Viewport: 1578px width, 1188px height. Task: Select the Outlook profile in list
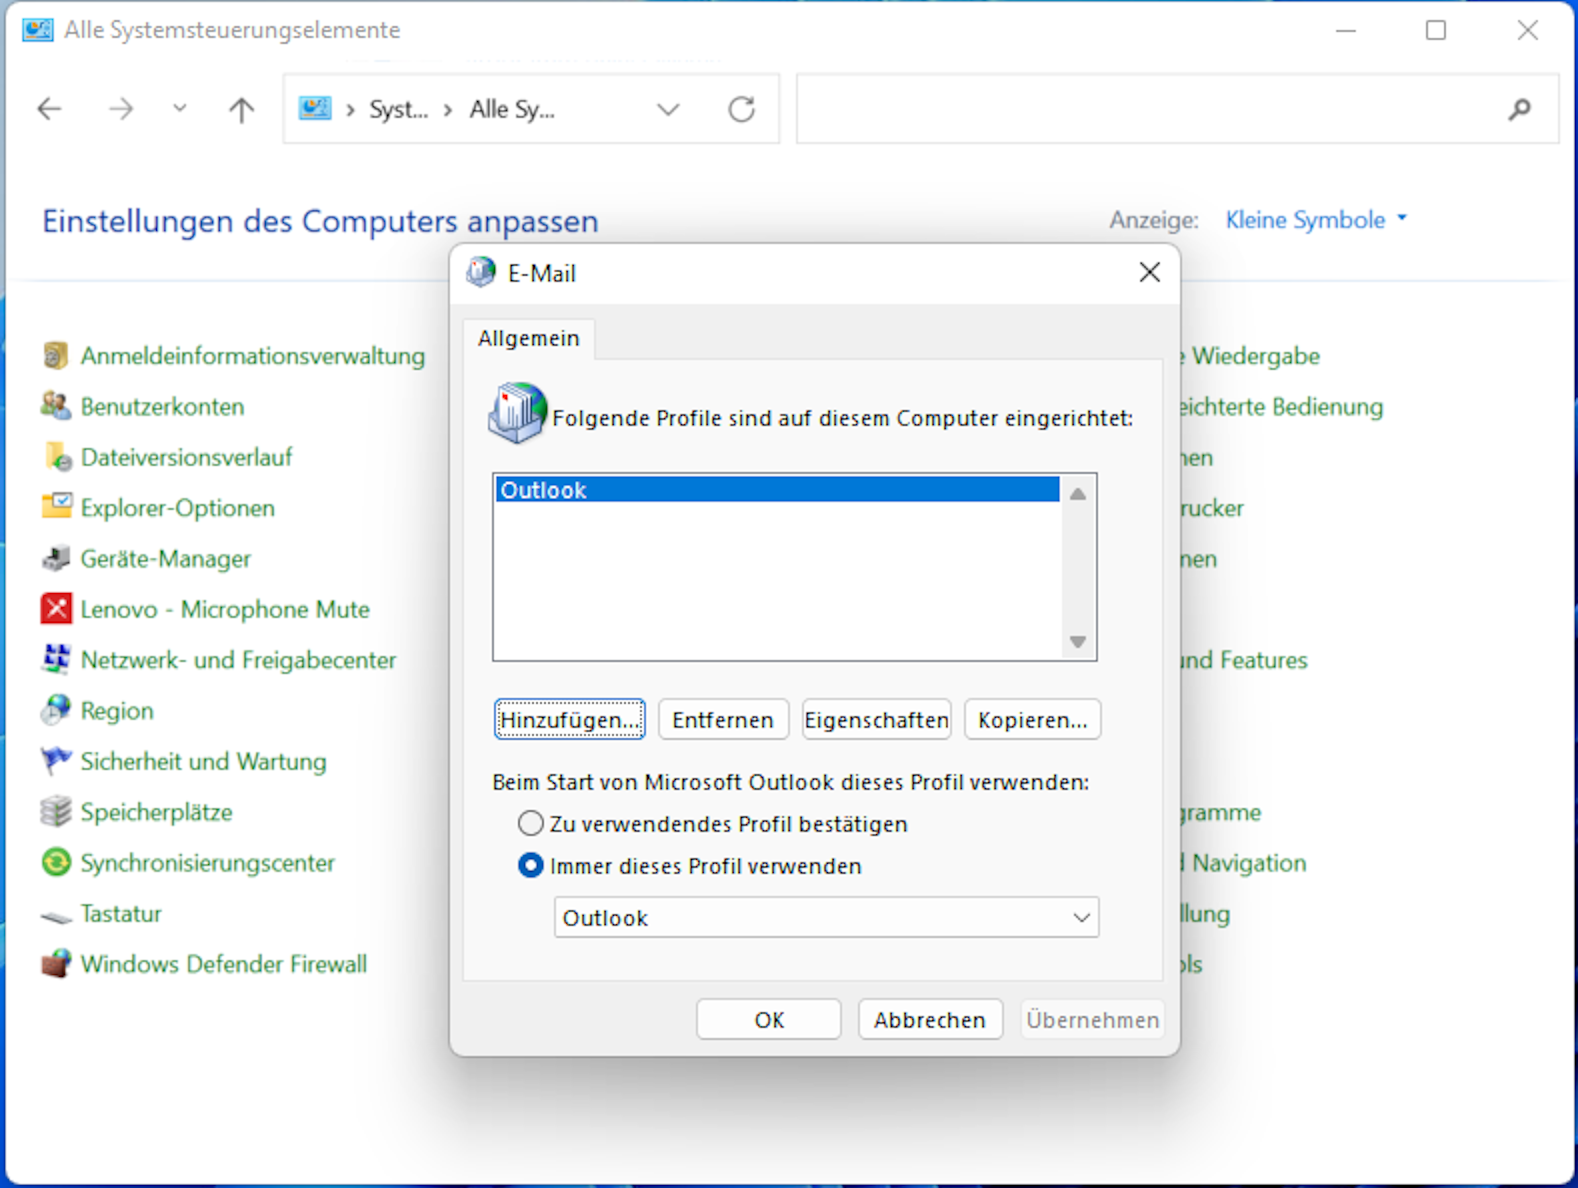click(777, 490)
